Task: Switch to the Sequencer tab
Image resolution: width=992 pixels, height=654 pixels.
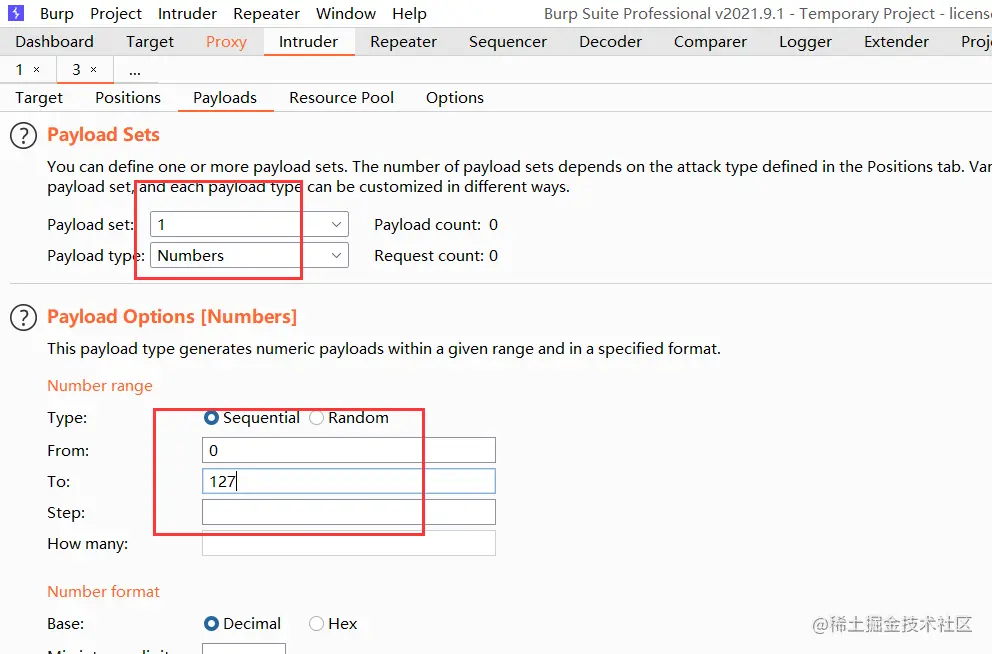Action: [507, 42]
